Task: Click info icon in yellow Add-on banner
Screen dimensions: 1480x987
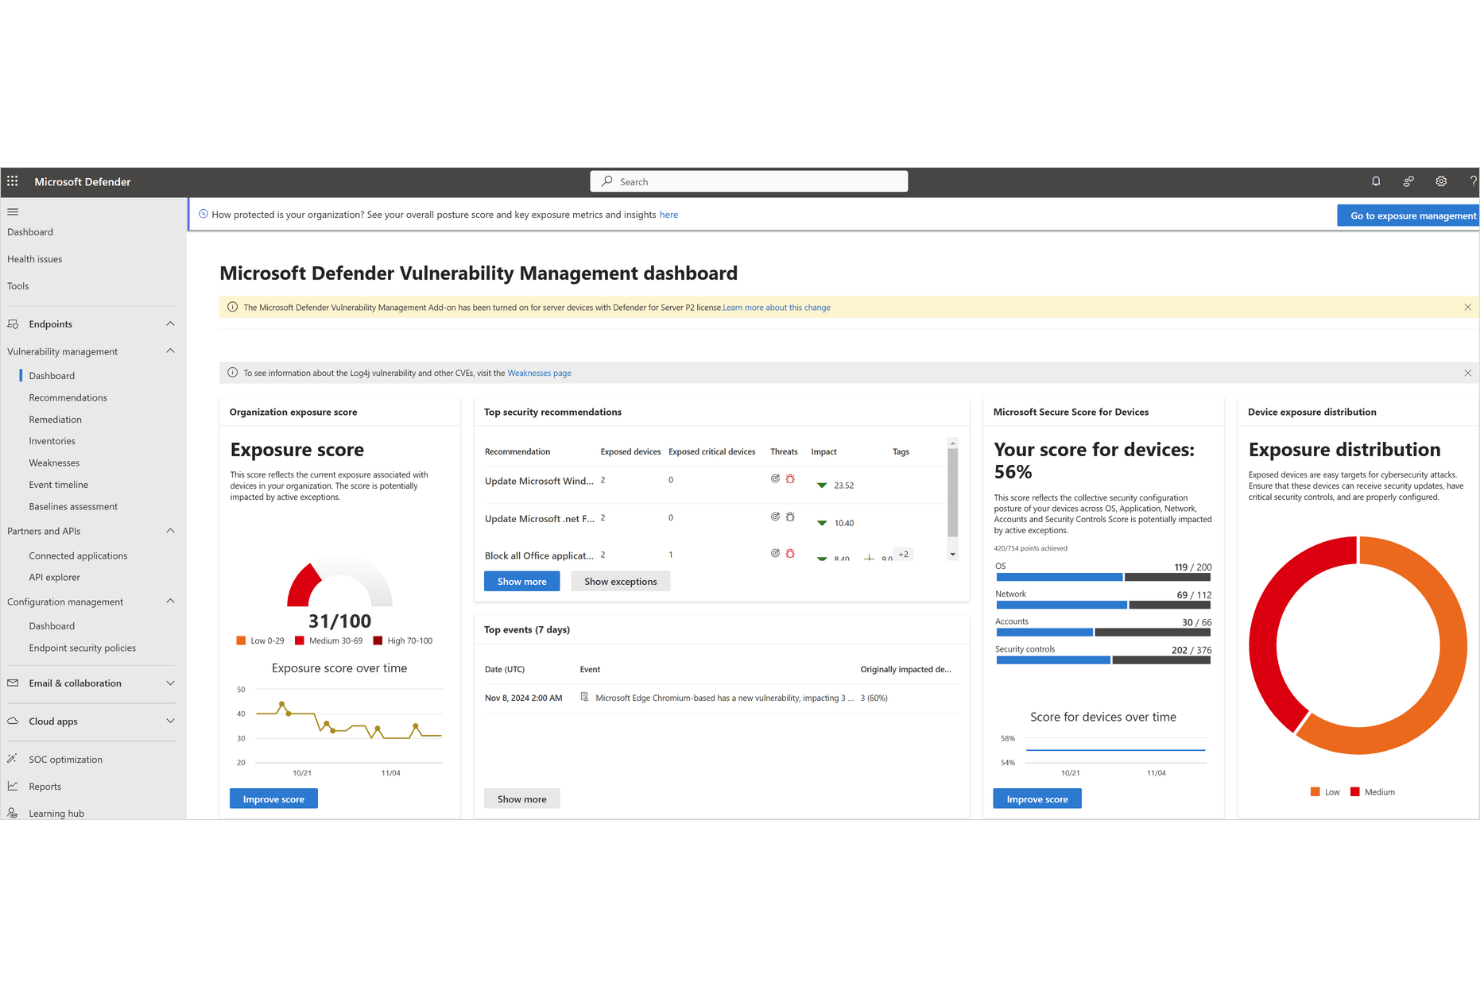Action: [x=233, y=307]
